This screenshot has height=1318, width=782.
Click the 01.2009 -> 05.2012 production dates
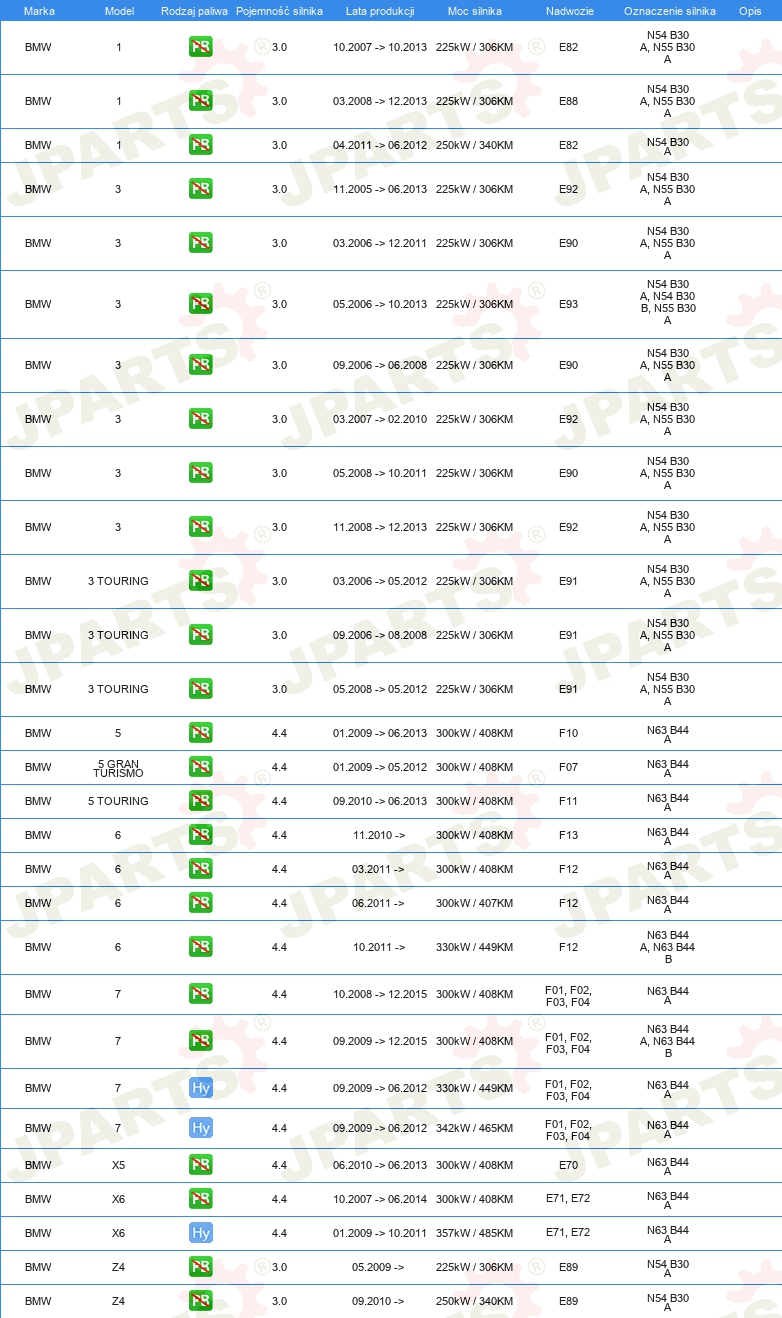[379, 767]
